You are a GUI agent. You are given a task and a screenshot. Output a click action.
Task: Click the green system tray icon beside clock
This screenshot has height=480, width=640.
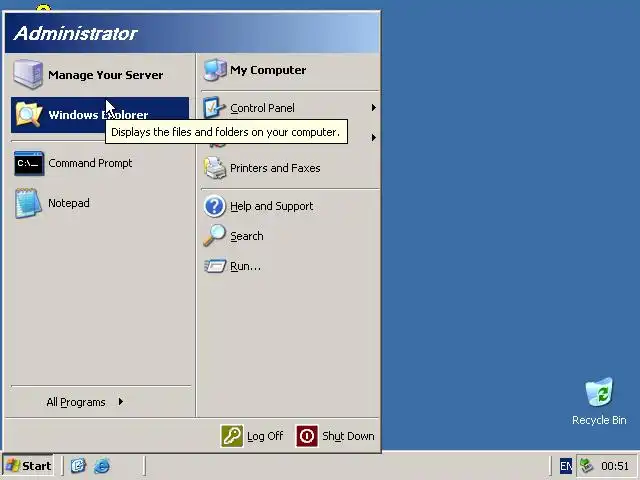(587, 465)
